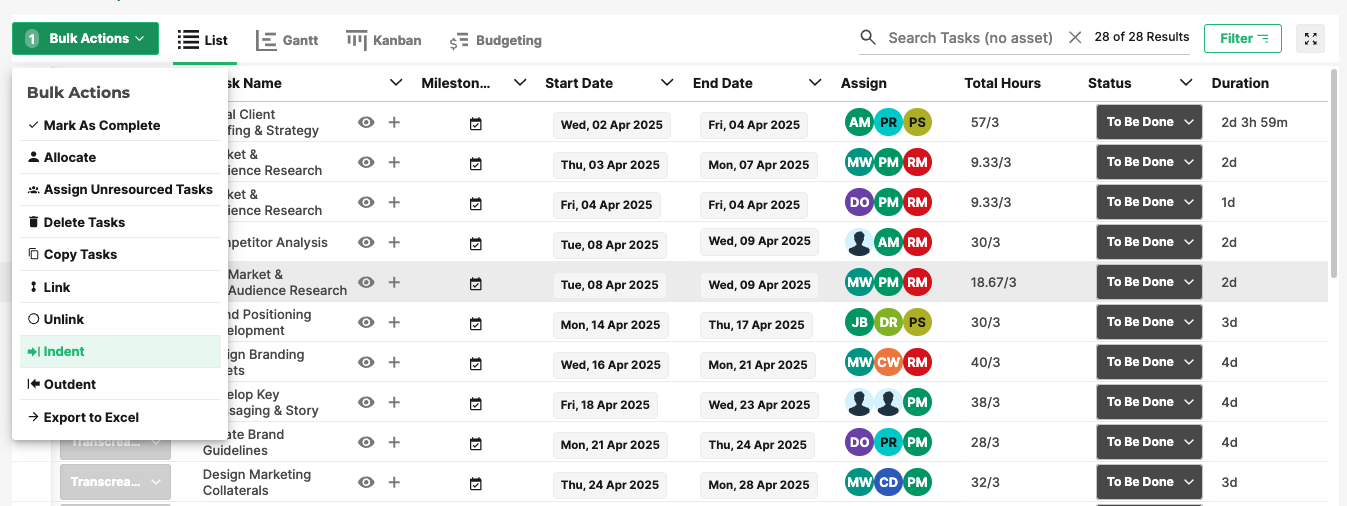Open the Bulk Actions dropdown button
Image resolution: width=1347 pixels, height=506 pixels.
click(x=85, y=38)
